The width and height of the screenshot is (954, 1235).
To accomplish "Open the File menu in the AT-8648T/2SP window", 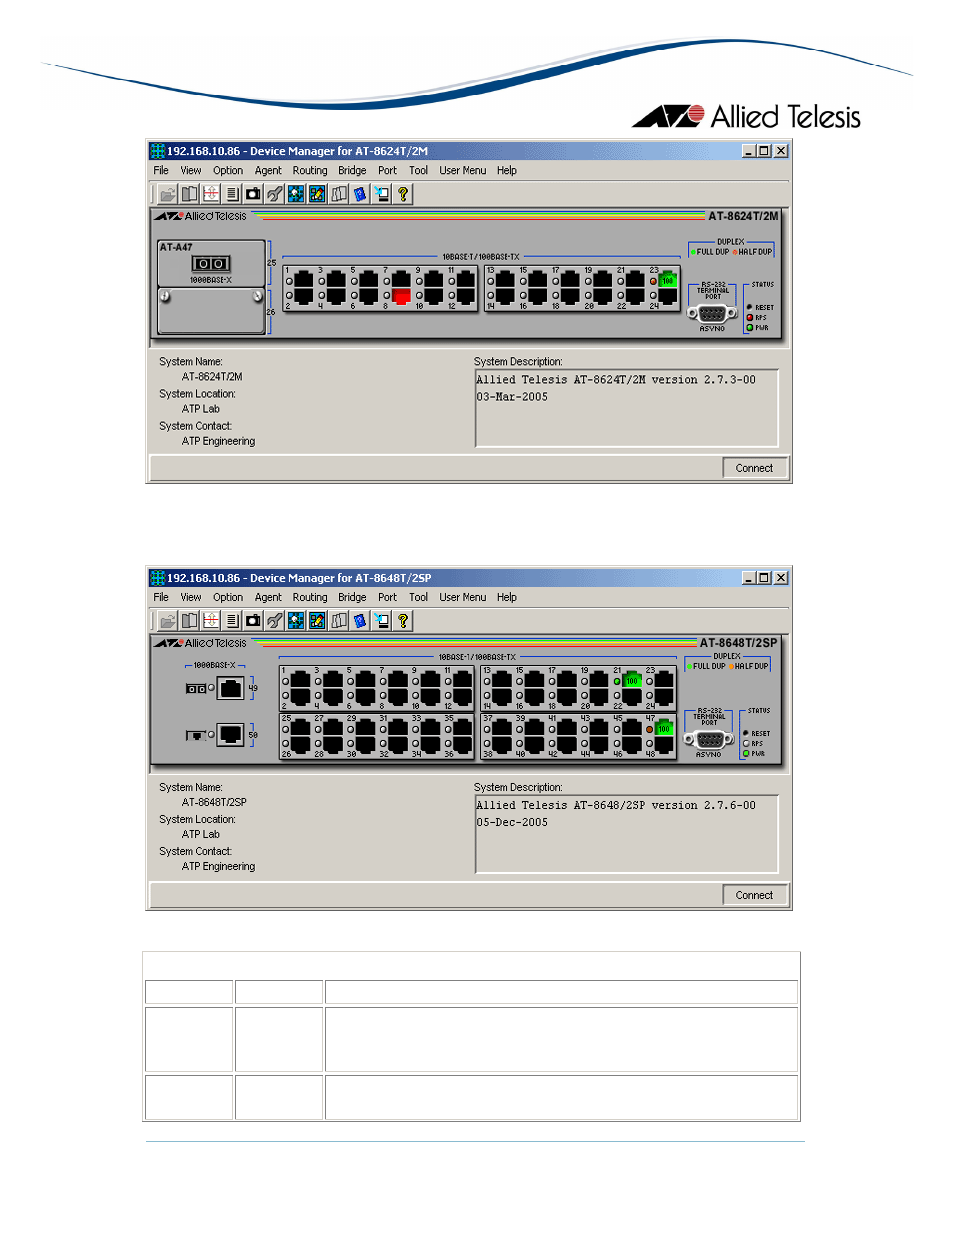I will click(x=161, y=598).
